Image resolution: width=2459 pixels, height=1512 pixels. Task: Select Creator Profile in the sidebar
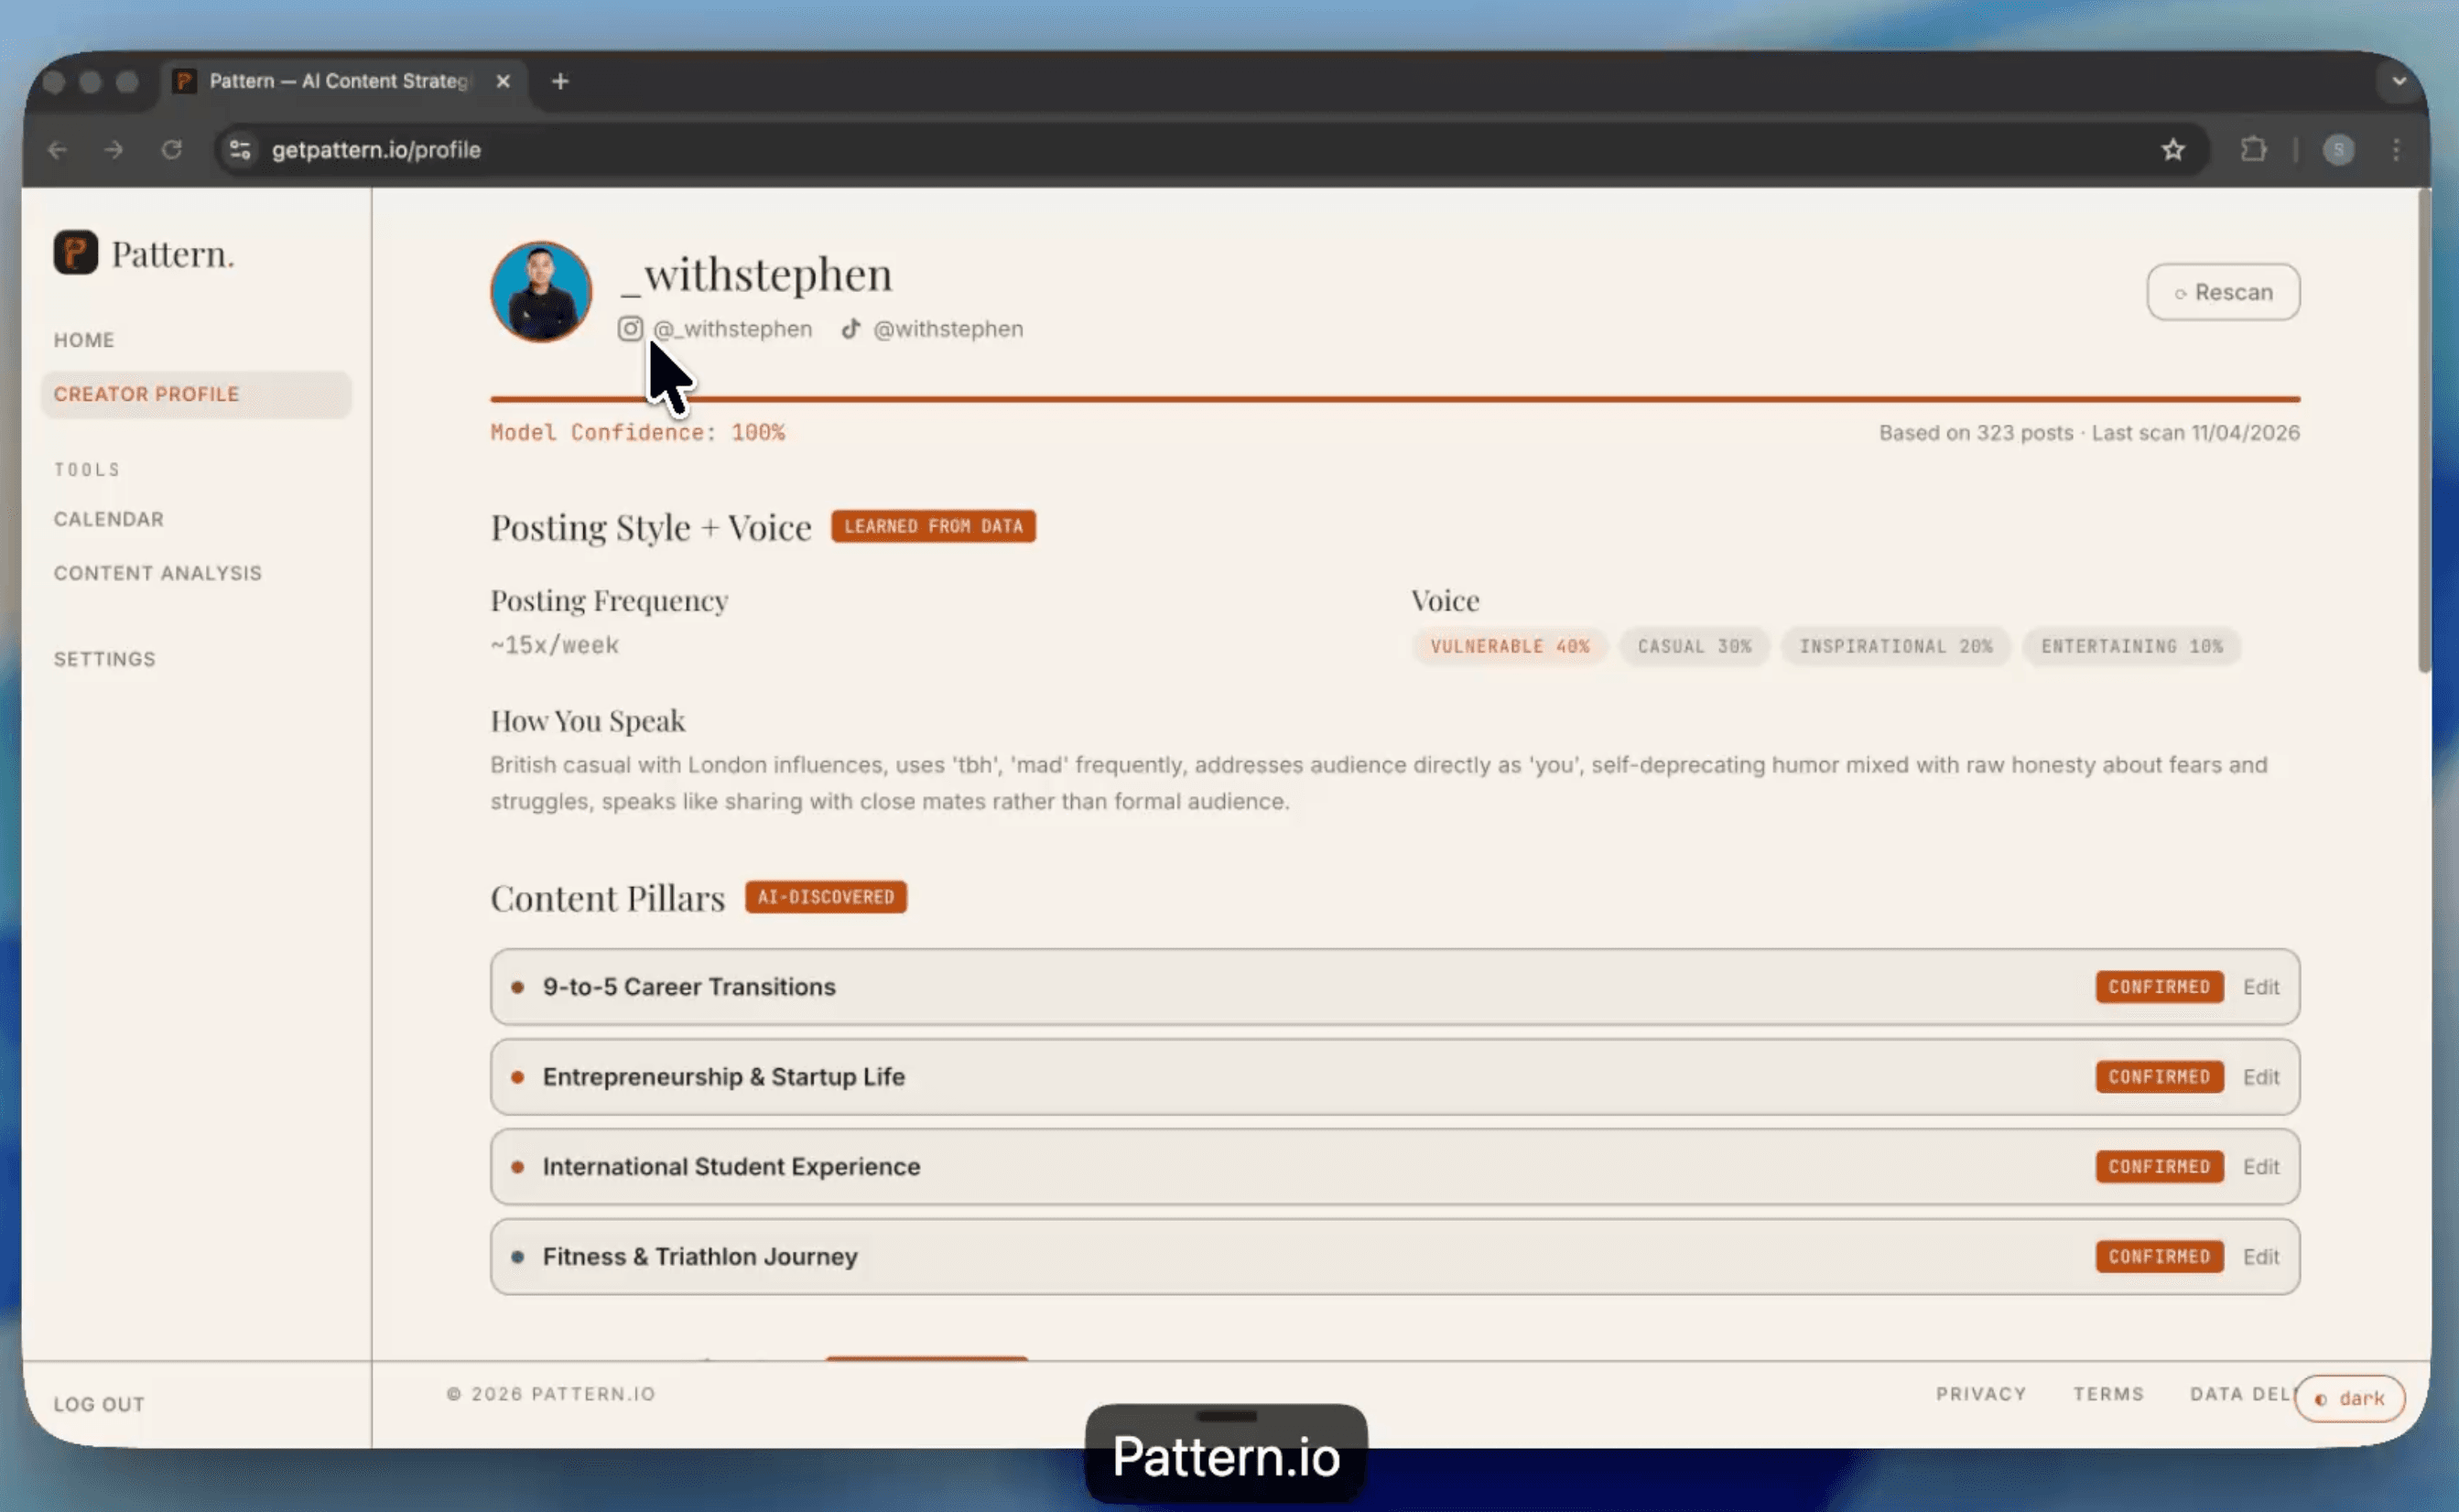coord(196,394)
